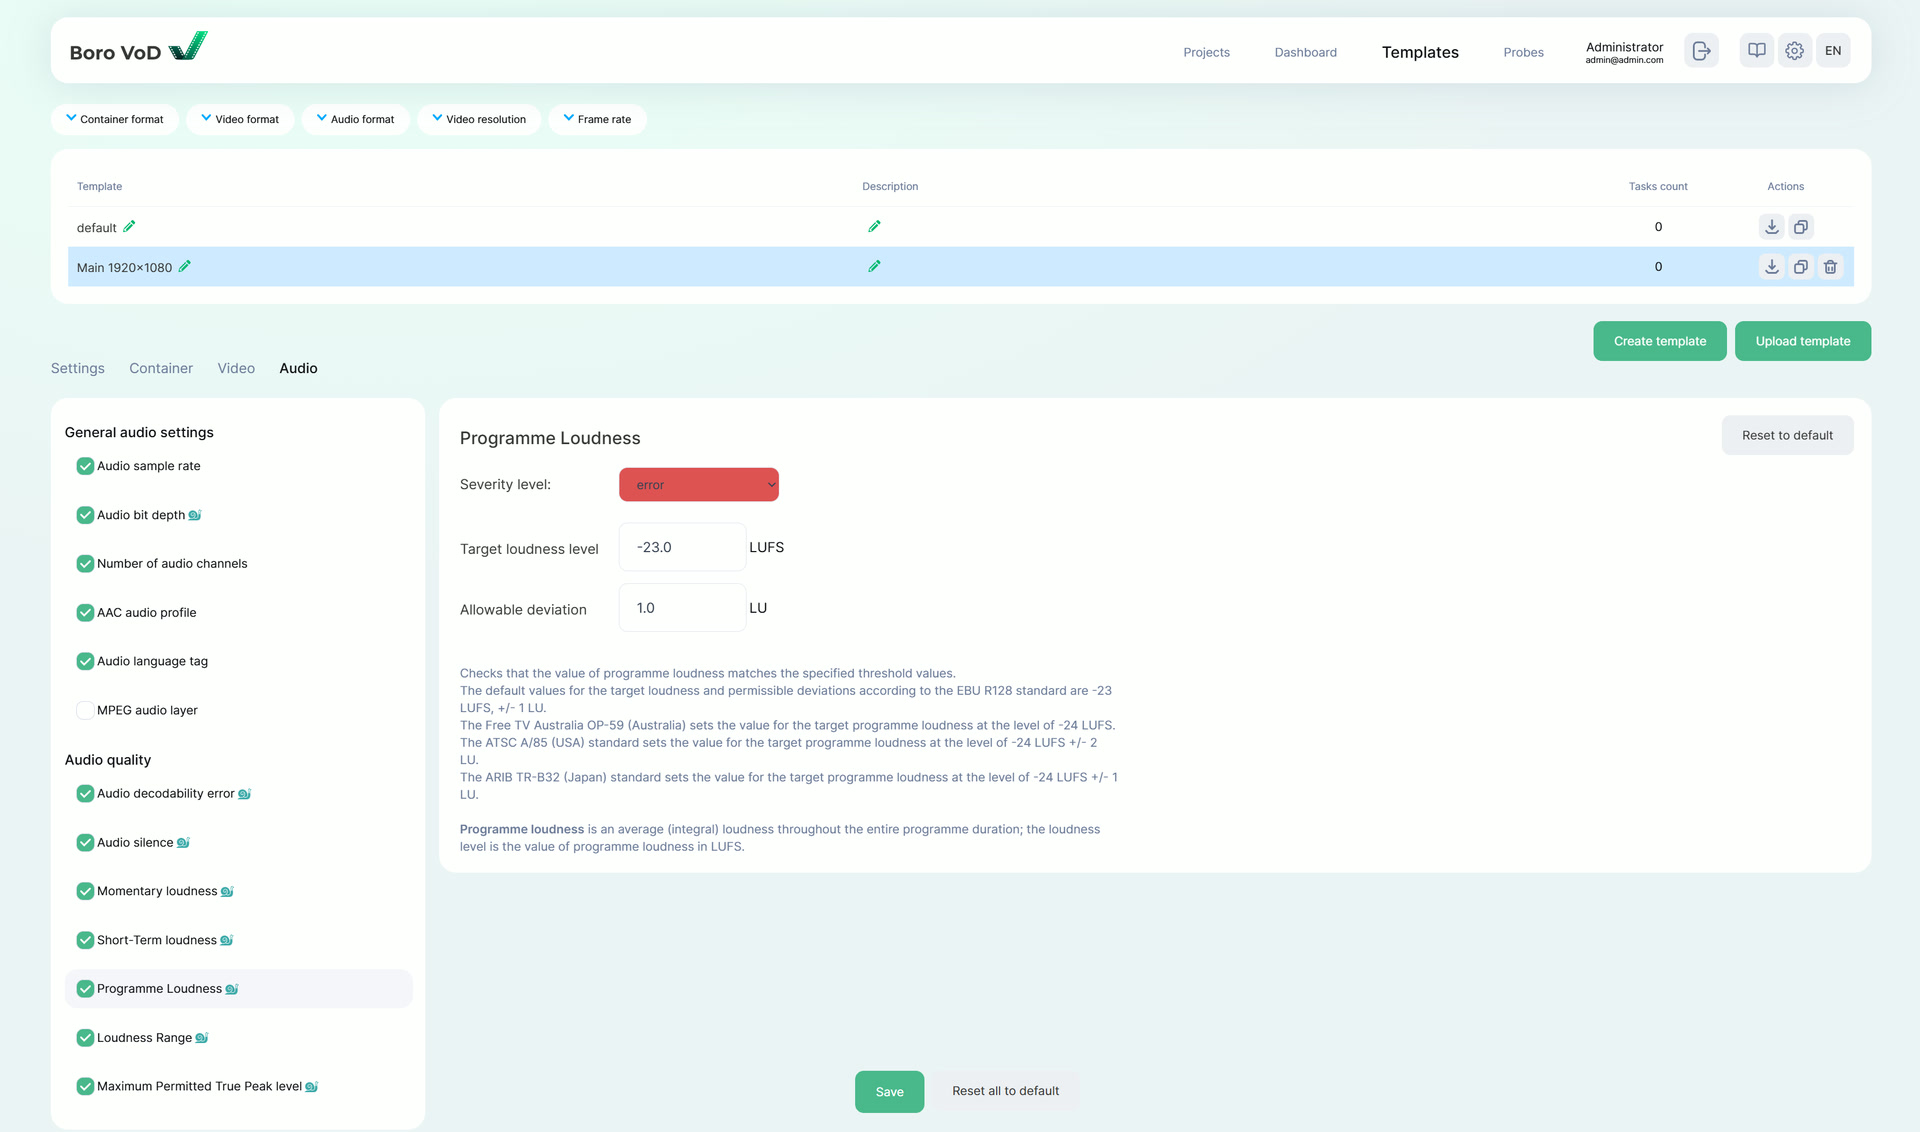Image resolution: width=1920 pixels, height=1132 pixels.
Task: Uncheck the Audio sample rate check
Action: (85, 466)
